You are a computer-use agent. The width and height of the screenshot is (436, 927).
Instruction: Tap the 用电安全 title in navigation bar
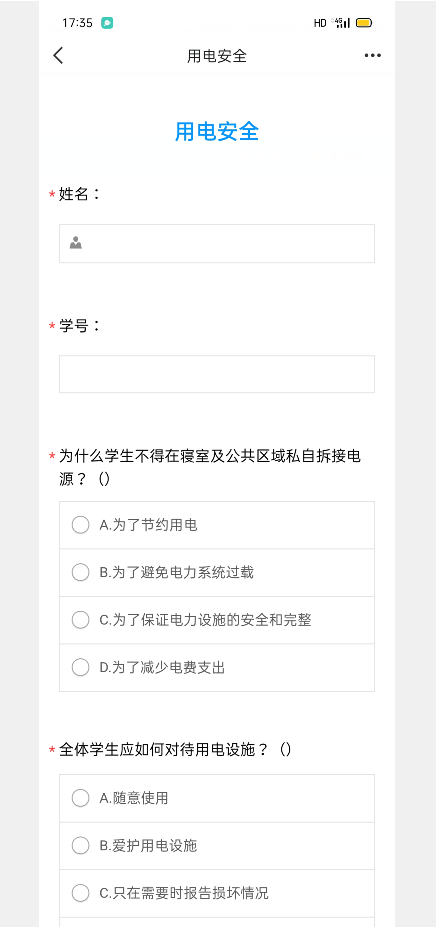[x=217, y=56]
